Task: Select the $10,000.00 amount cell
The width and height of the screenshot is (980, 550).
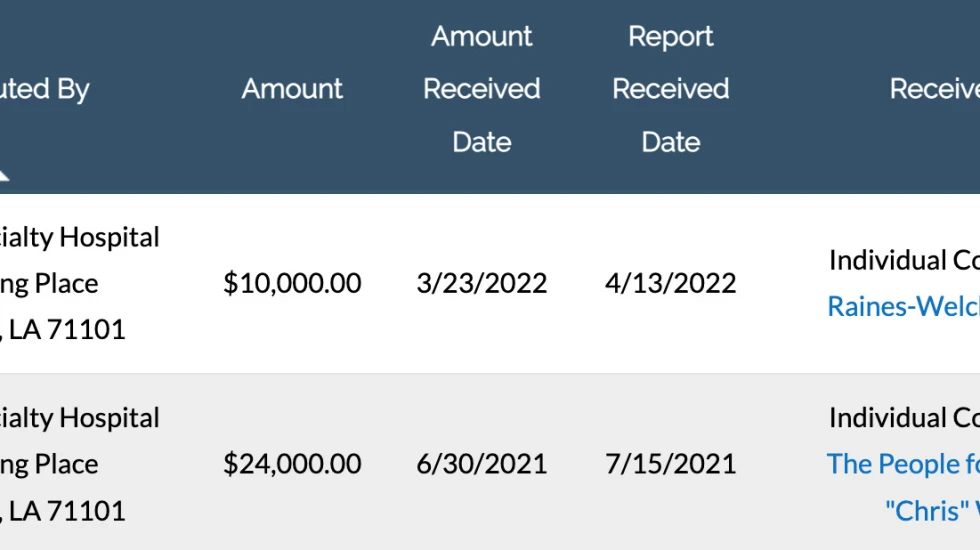Action: coord(292,284)
